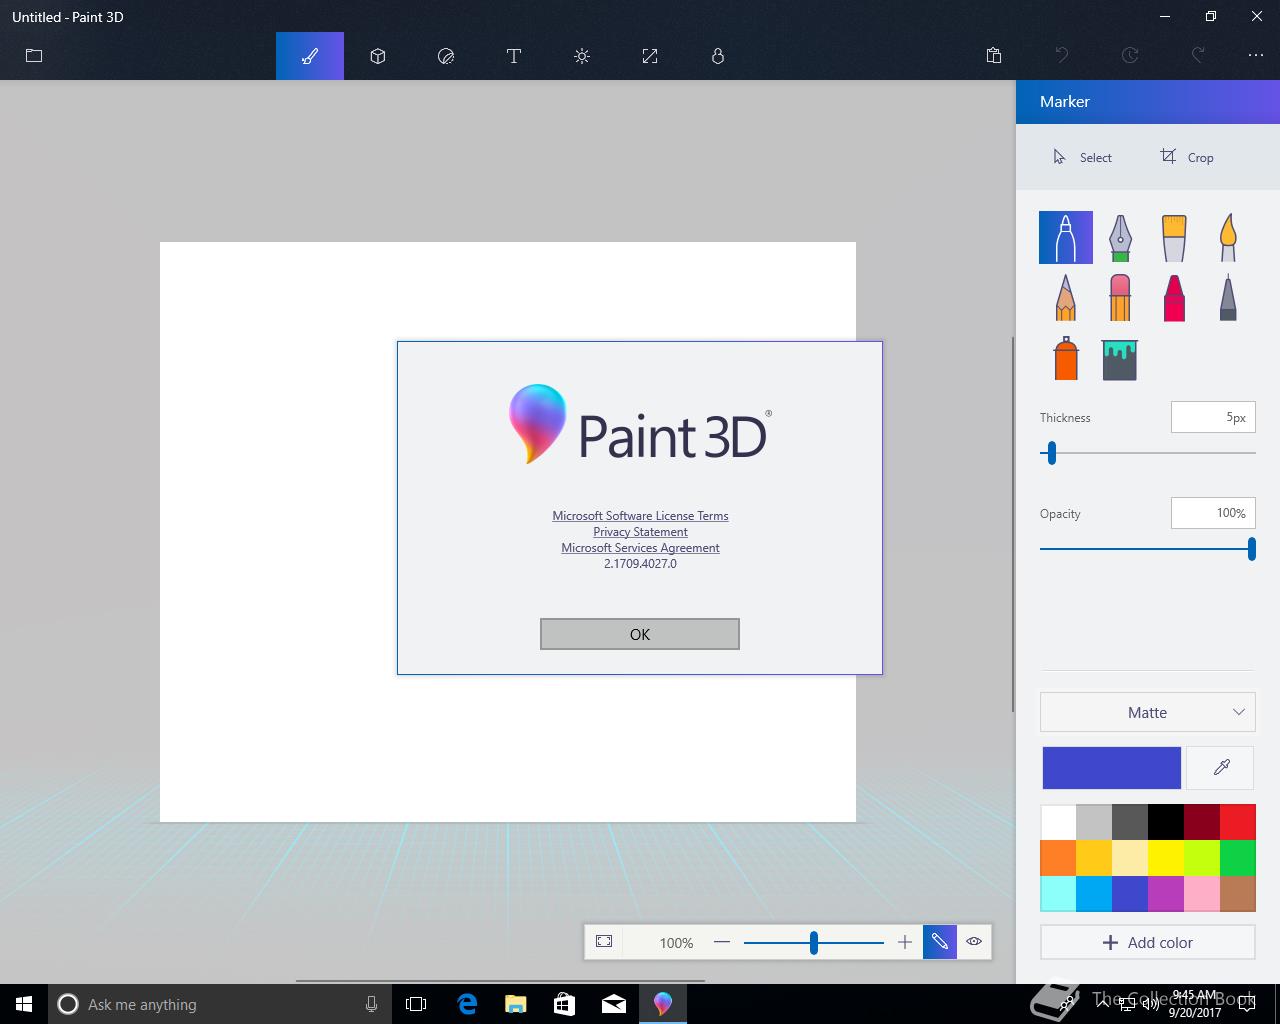Image resolution: width=1280 pixels, height=1024 pixels.
Task: Open the Text tool tab
Action: (514, 56)
